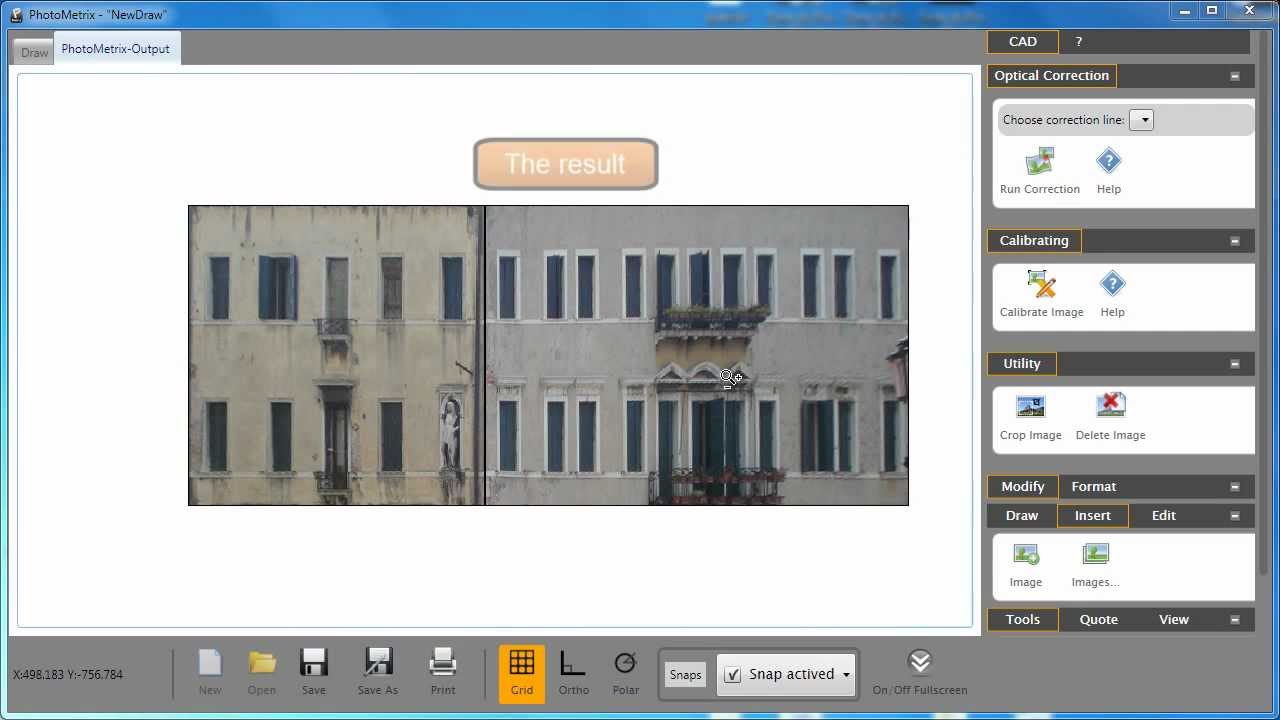Toggle Ortho mode

pos(573,672)
